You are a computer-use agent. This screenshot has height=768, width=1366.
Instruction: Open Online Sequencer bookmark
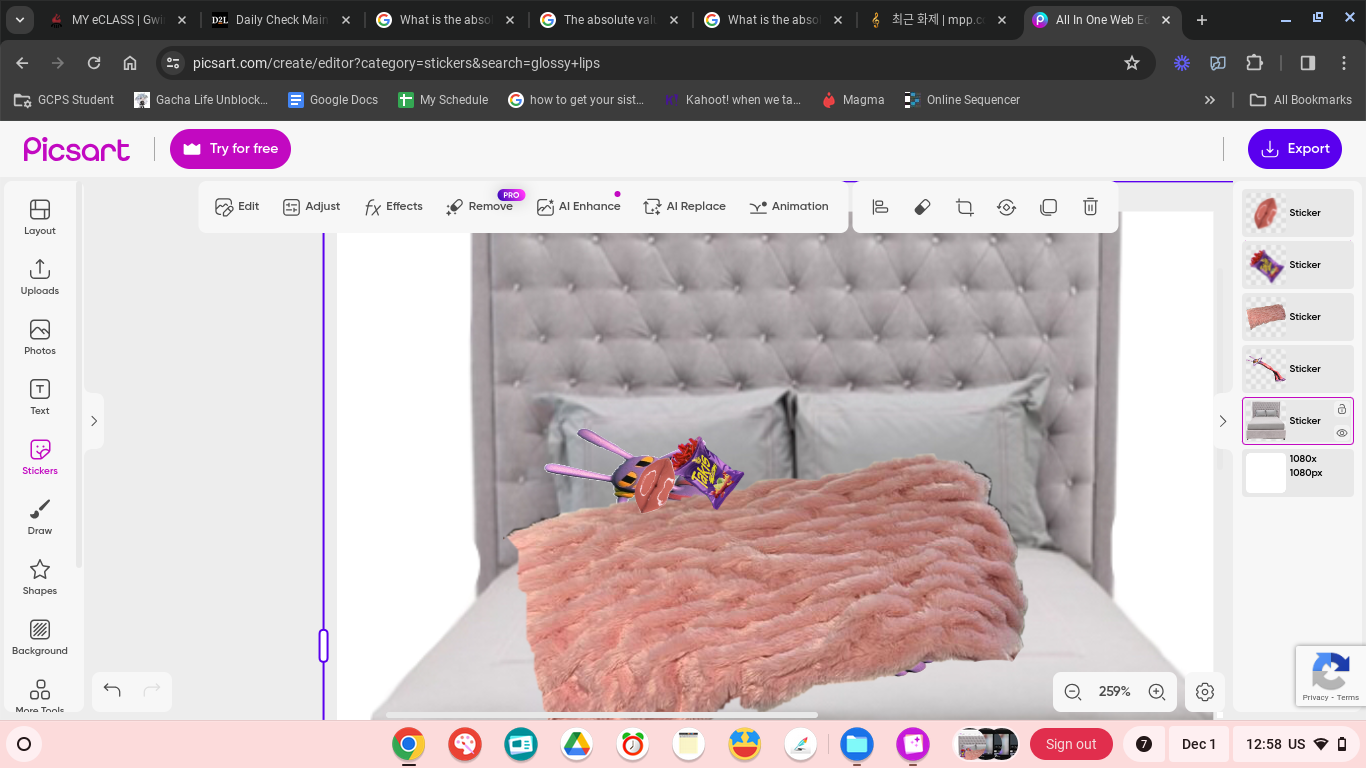point(961,100)
